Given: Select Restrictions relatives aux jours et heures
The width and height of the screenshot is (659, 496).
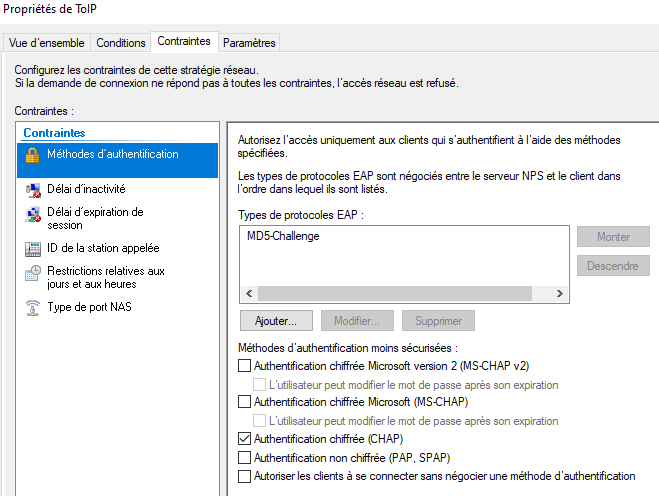Looking at the screenshot, I should pyautogui.click(x=117, y=277).
